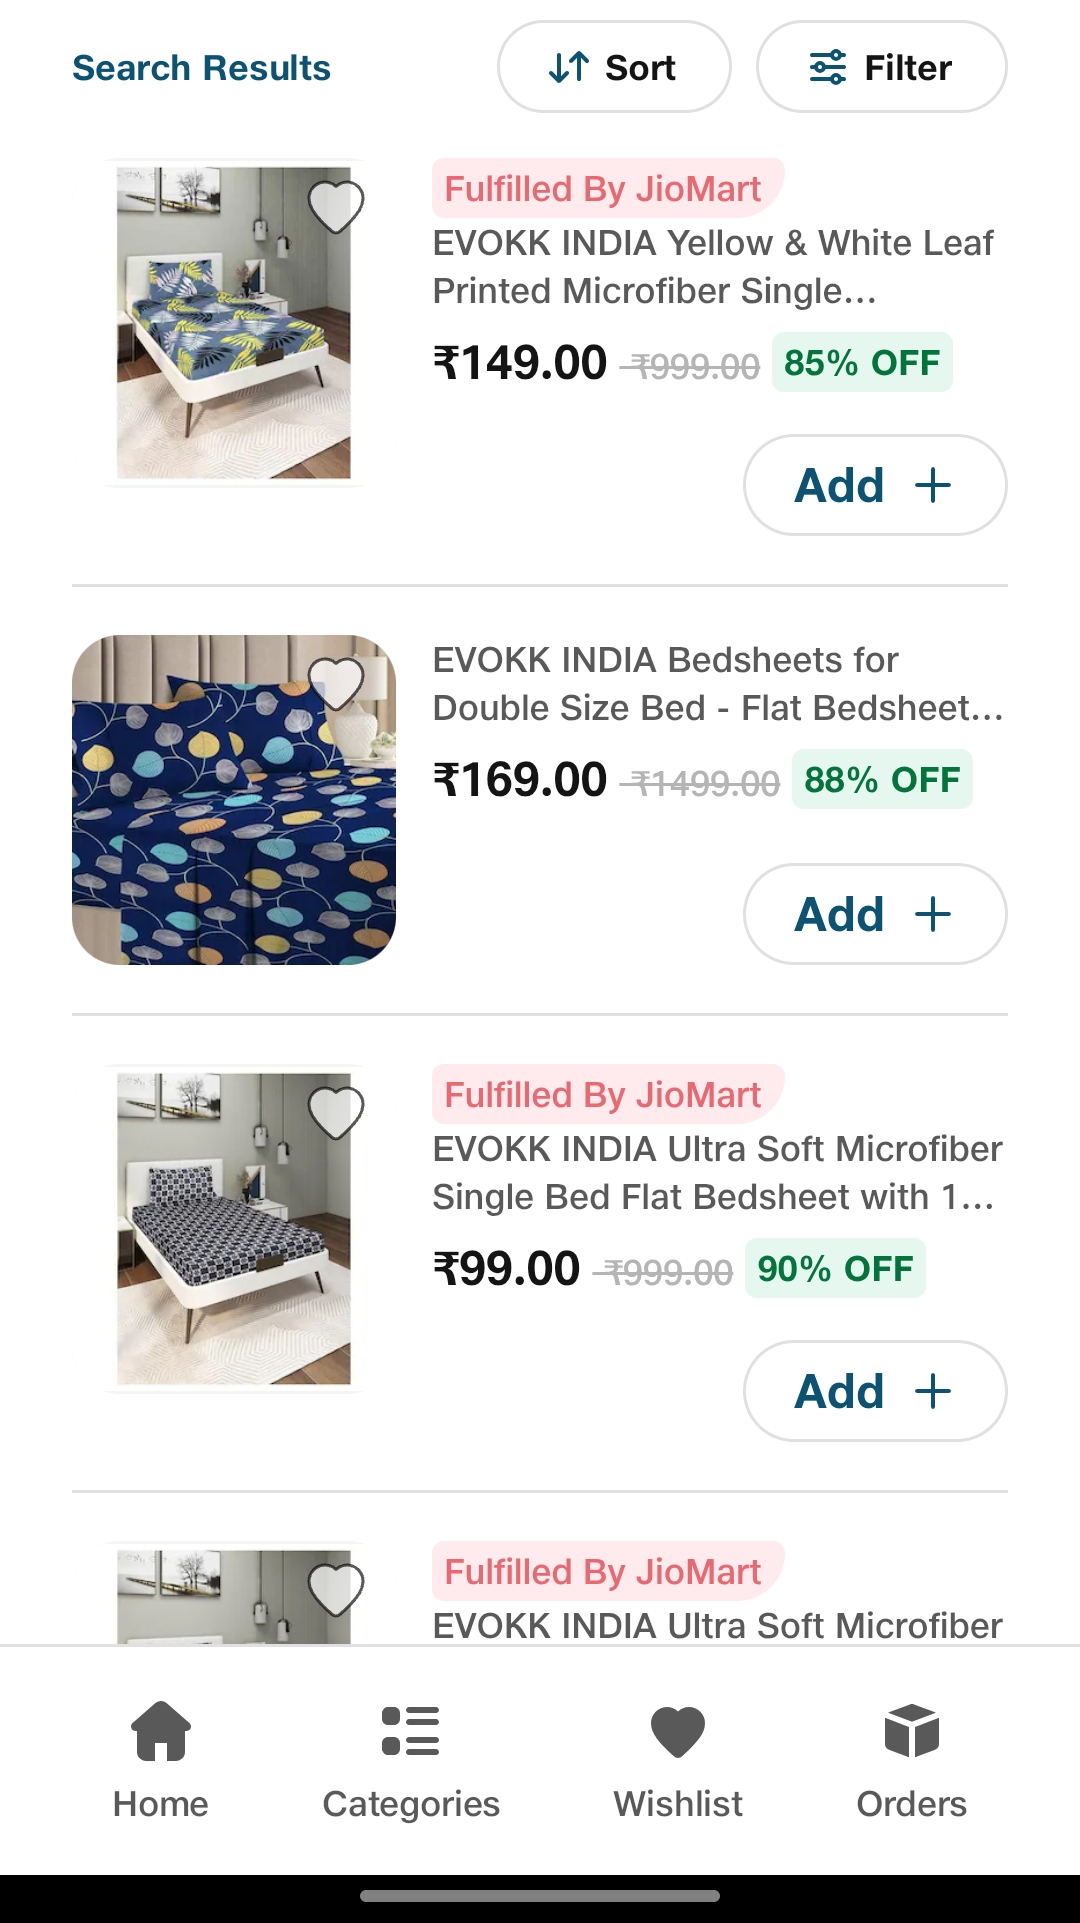Image resolution: width=1080 pixels, height=1923 pixels.
Task: Open EVOKK INDIA Bedsheets for Double Size Bed
Action: (x=717, y=684)
